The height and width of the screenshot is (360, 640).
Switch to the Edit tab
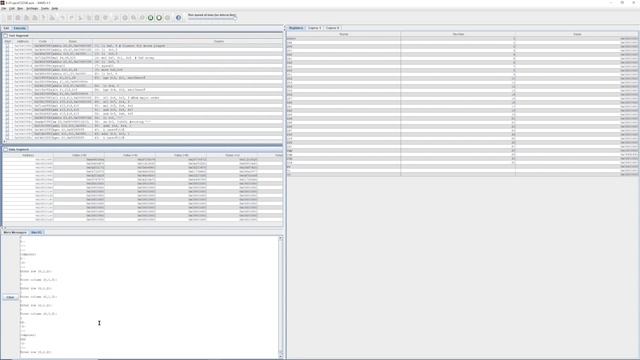coord(6,28)
